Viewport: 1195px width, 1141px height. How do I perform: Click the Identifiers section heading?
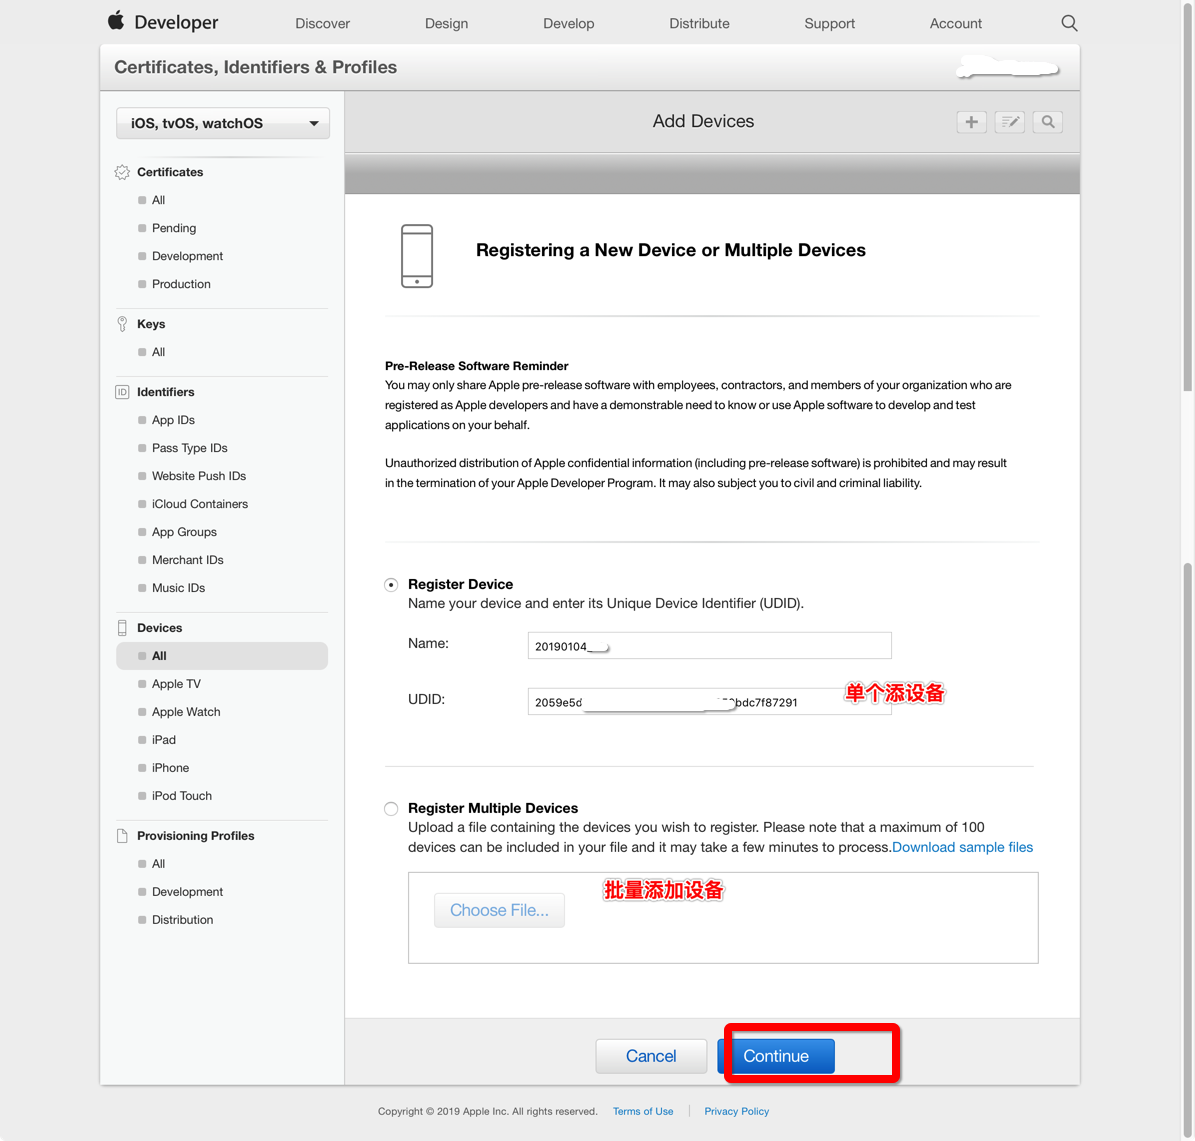165,392
